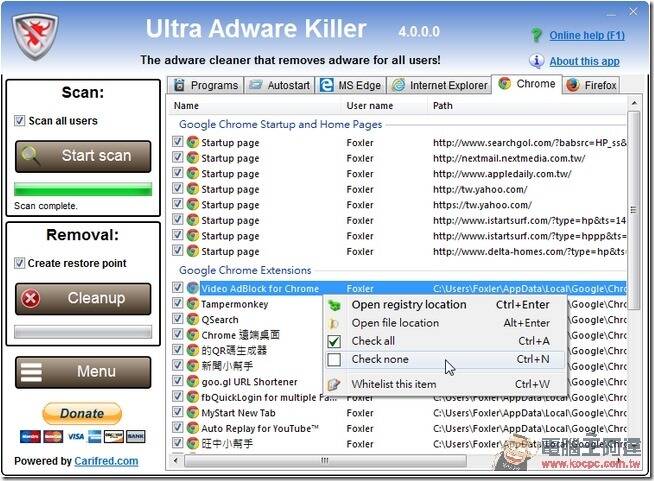
Task: Click the blue info icon beside About
Action: 536,61
